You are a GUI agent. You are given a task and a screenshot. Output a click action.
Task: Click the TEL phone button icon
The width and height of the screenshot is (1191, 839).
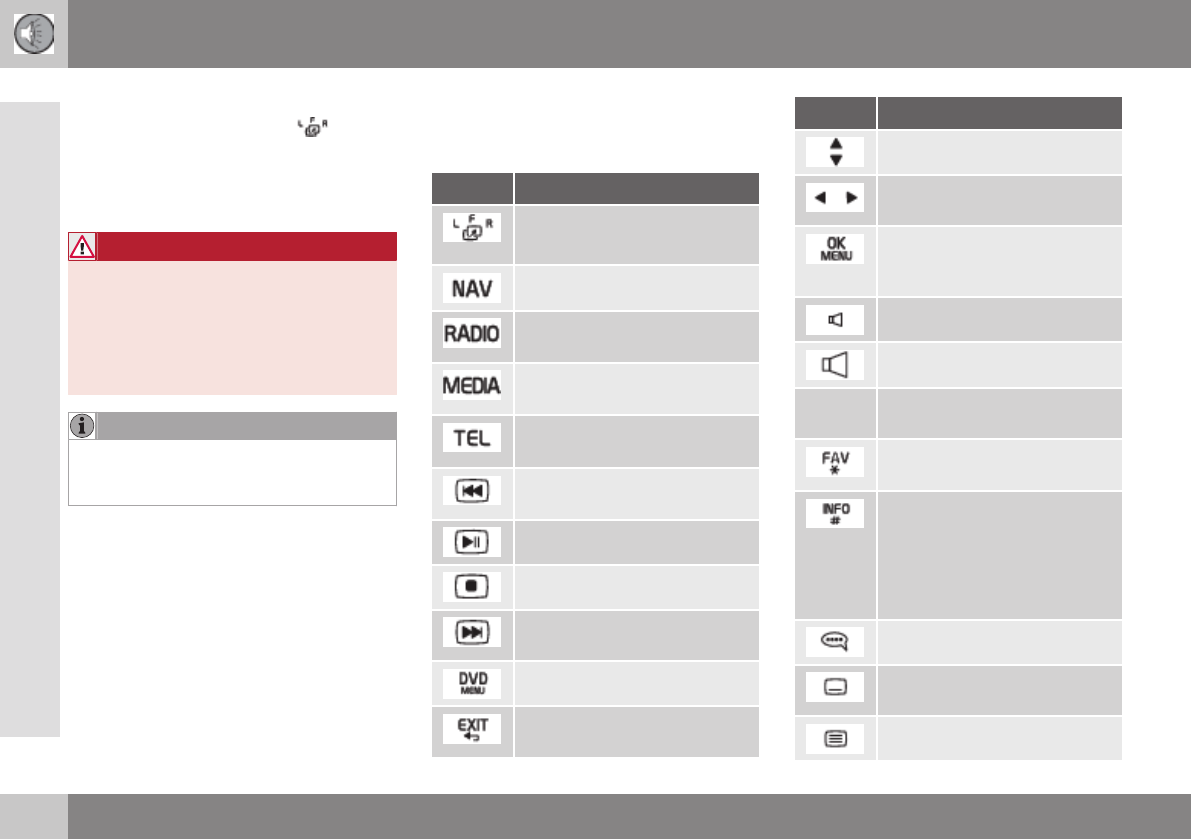472,439
